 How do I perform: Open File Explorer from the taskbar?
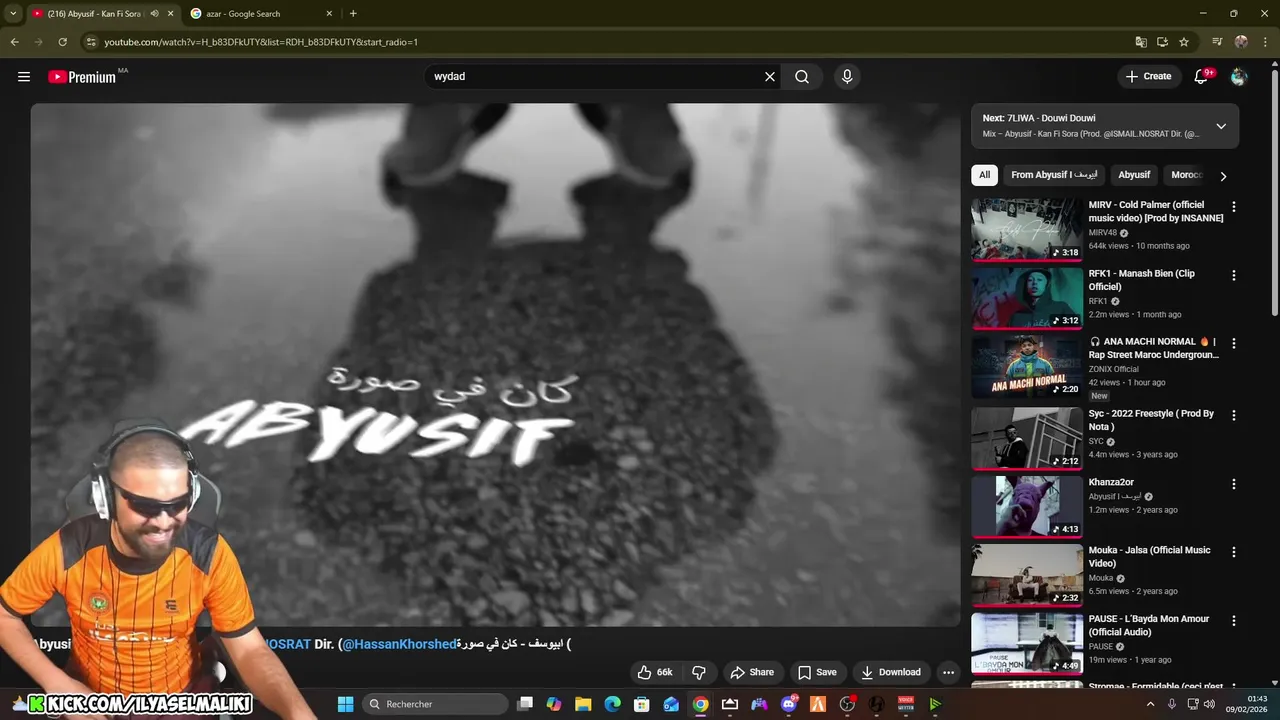(583, 704)
